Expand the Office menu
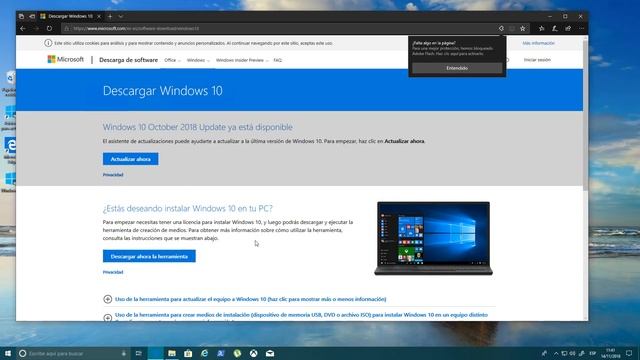This screenshot has height=360, width=640. 172,60
